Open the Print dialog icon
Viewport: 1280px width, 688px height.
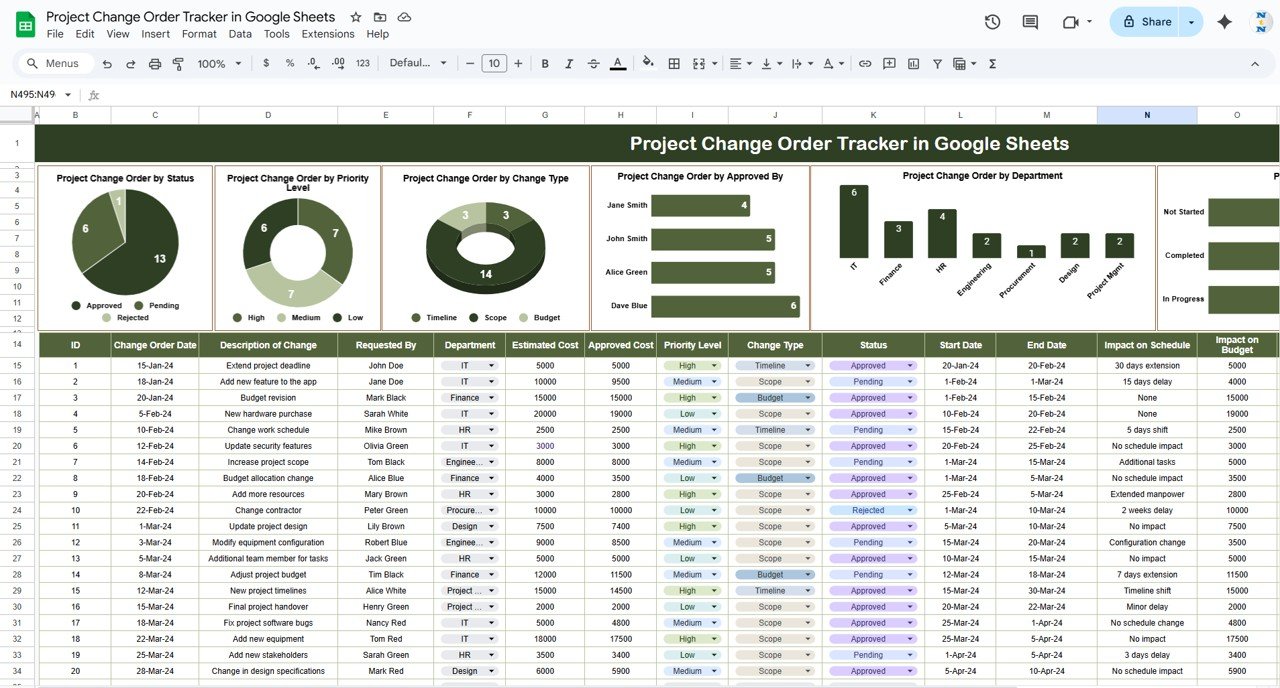(x=154, y=63)
